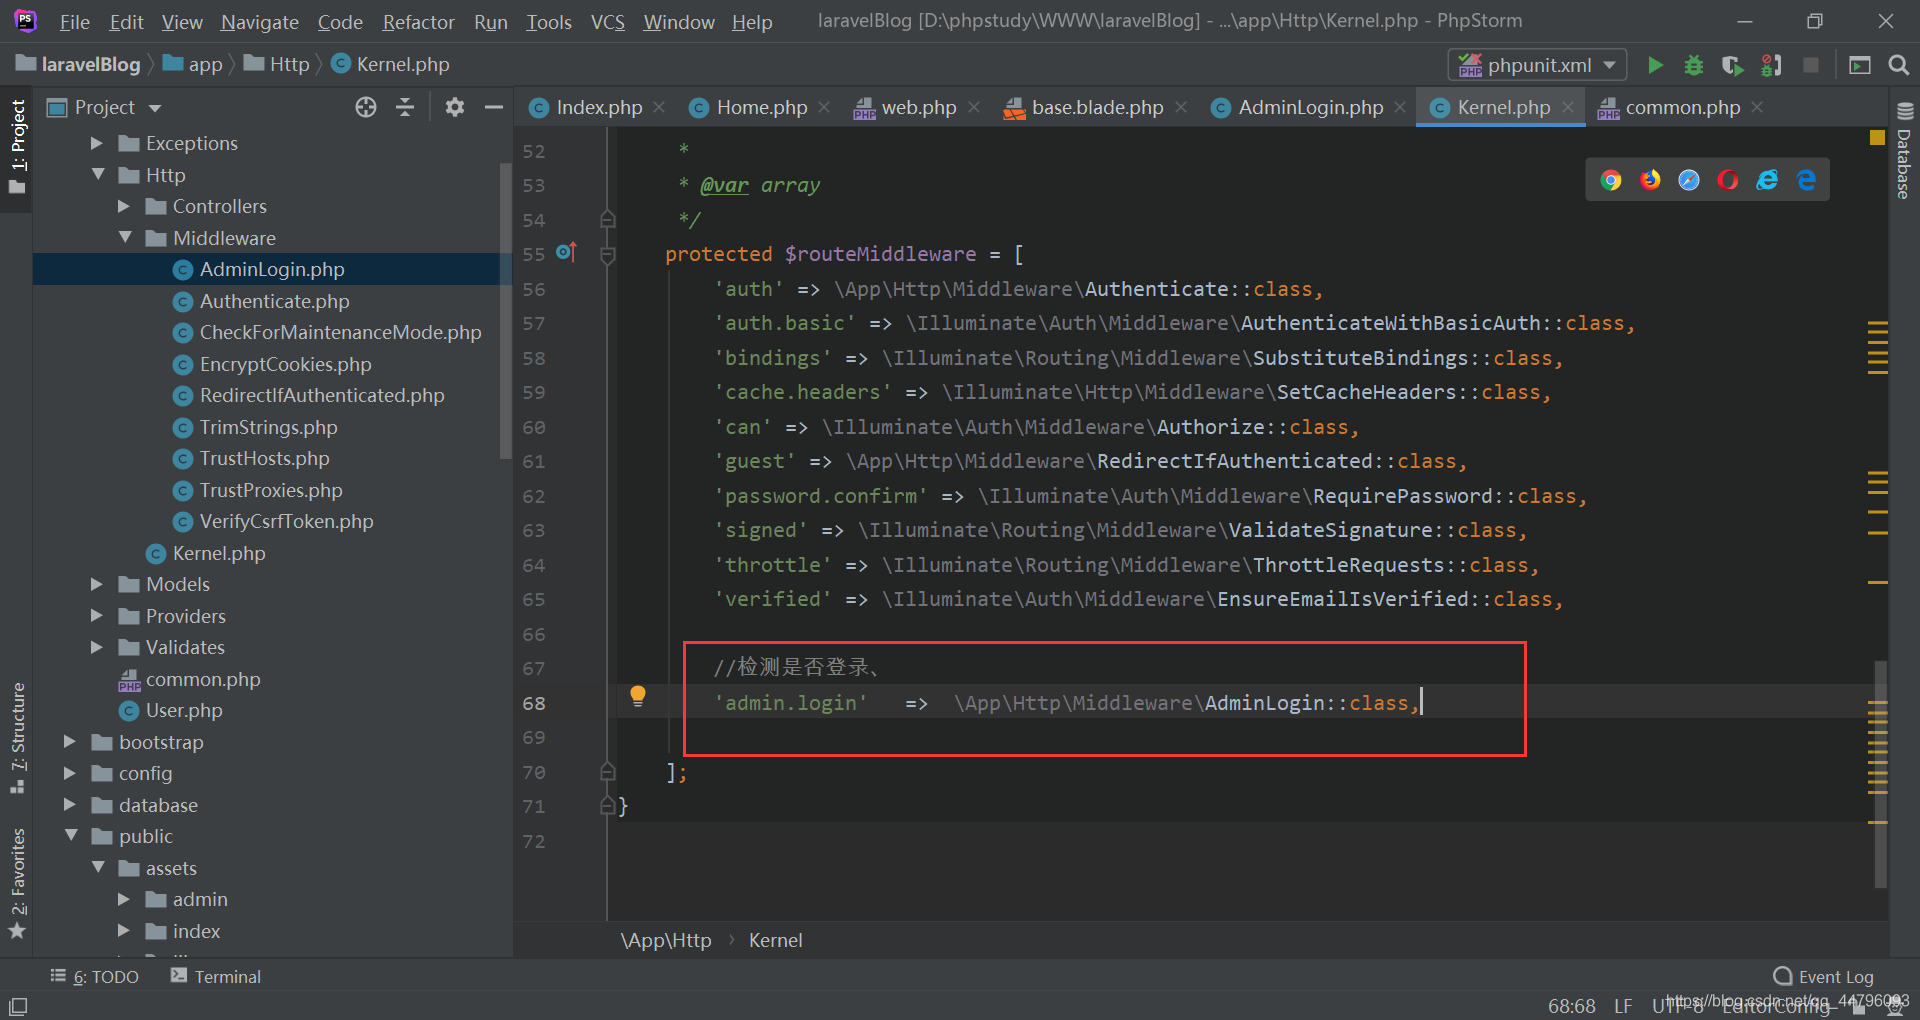Click the stop process square icon
The height and width of the screenshot is (1020, 1920).
click(1810, 65)
